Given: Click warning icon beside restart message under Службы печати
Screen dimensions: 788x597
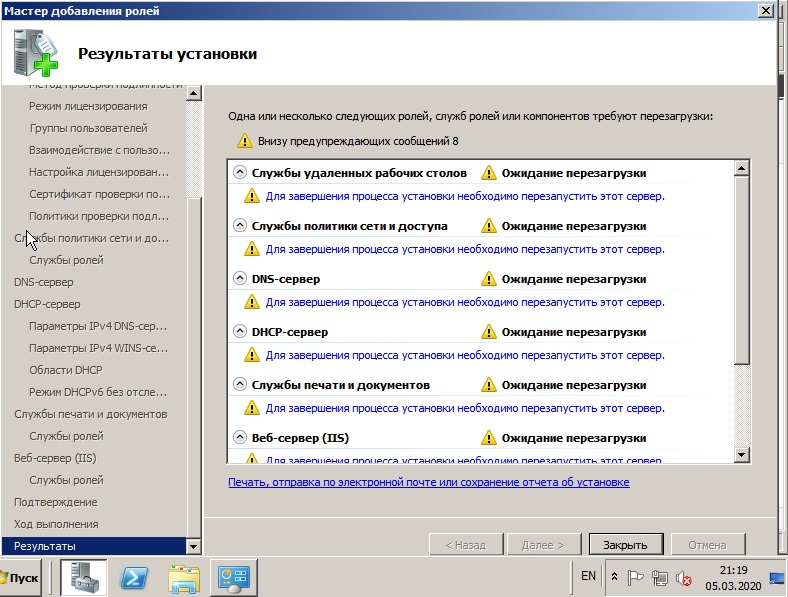Looking at the screenshot, I should [252, 408].
